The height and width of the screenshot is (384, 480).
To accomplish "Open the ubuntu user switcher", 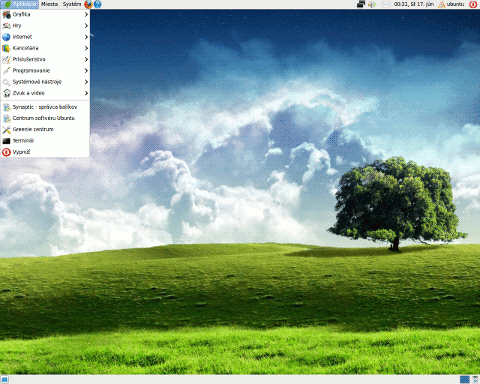I will pyautogui.click(x=451, y=4).
